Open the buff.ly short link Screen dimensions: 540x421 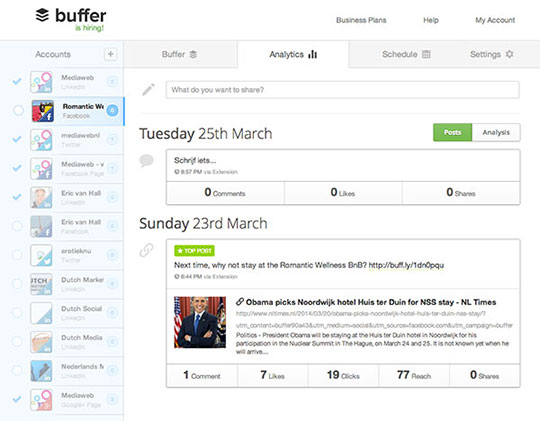[406, 265]
